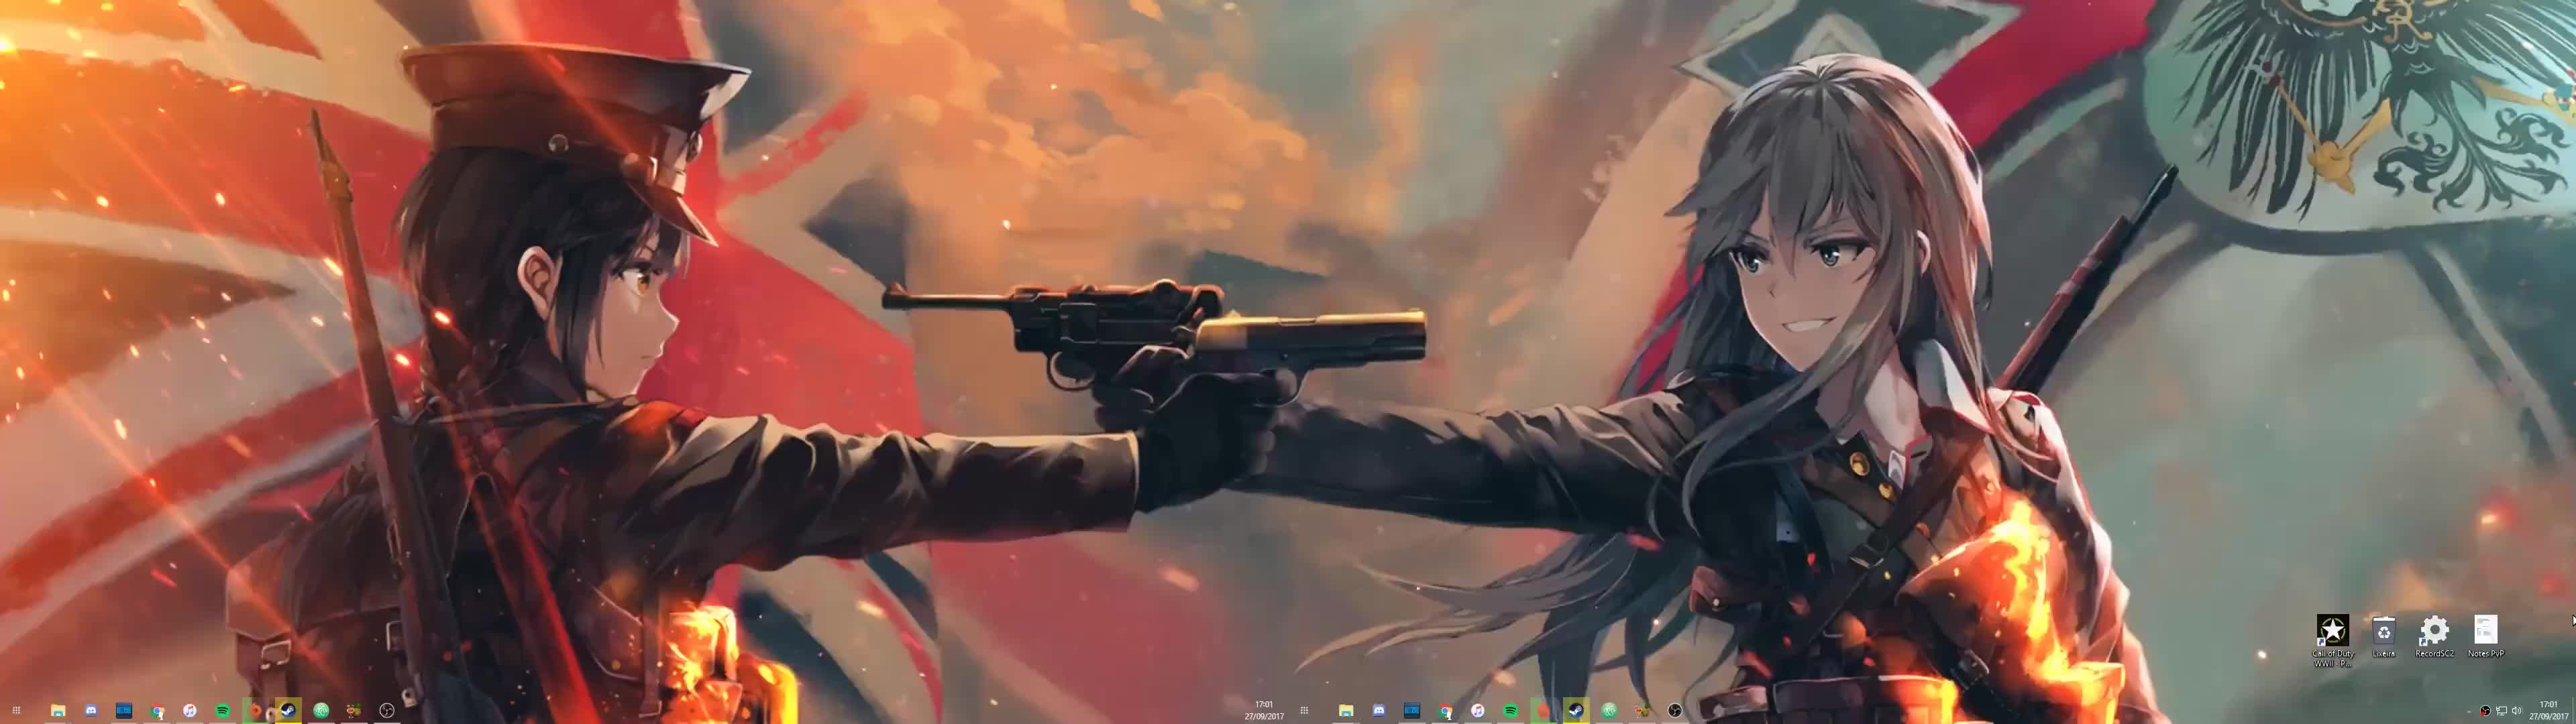Select the RecordSC2 gear shortcut
The image size is (2576, 724).
coord(2434,636)
